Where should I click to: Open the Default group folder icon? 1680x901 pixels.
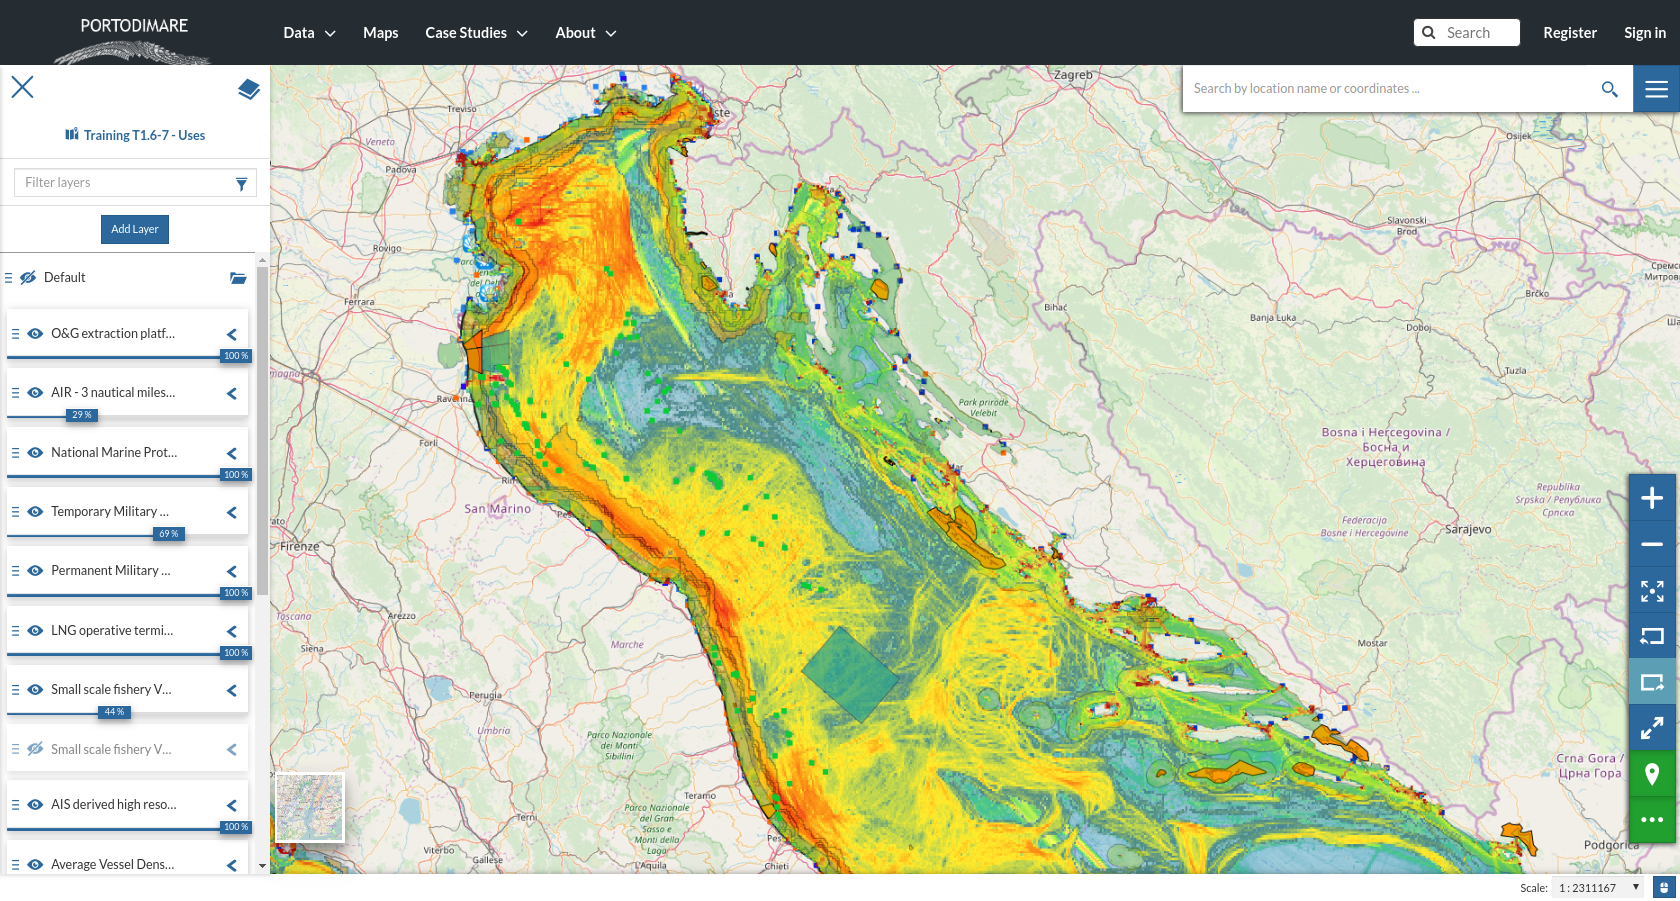coord(238,278)
